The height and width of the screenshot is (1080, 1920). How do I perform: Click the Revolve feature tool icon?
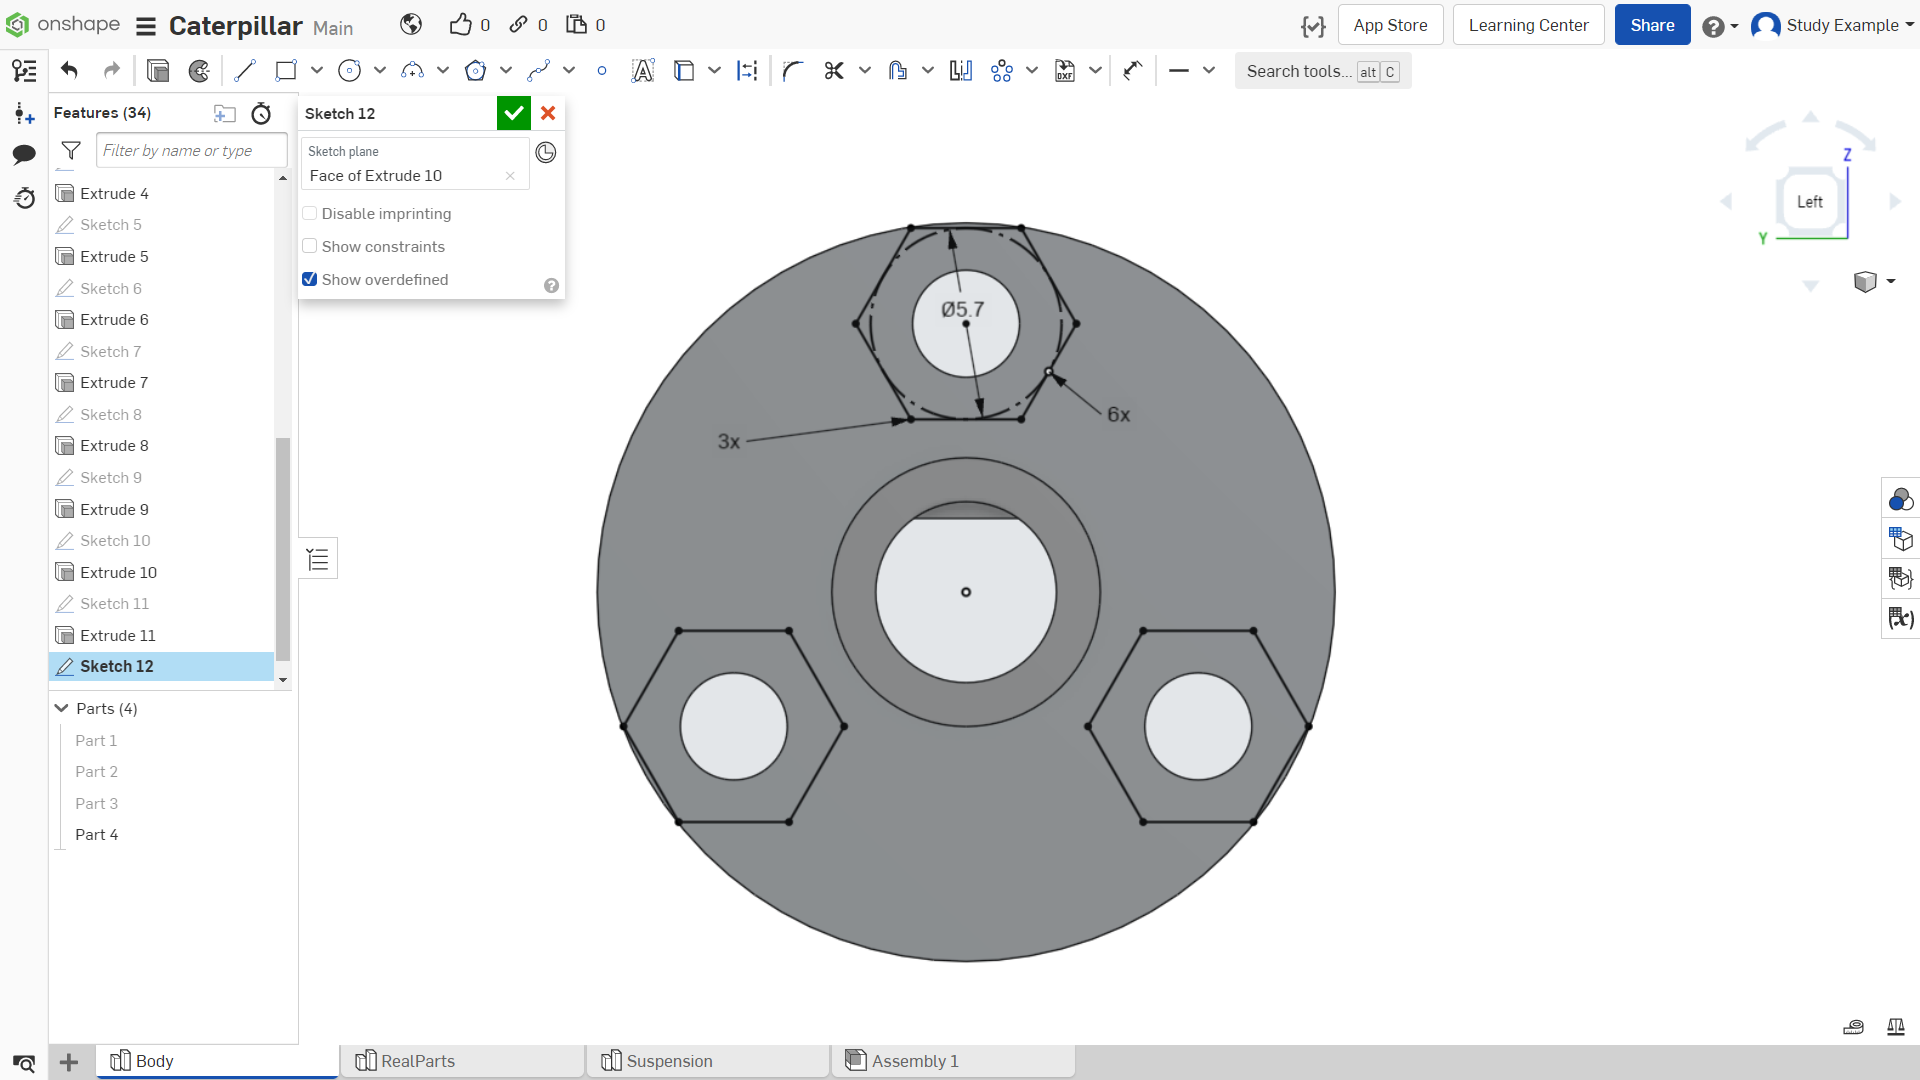tap(199, 71)
